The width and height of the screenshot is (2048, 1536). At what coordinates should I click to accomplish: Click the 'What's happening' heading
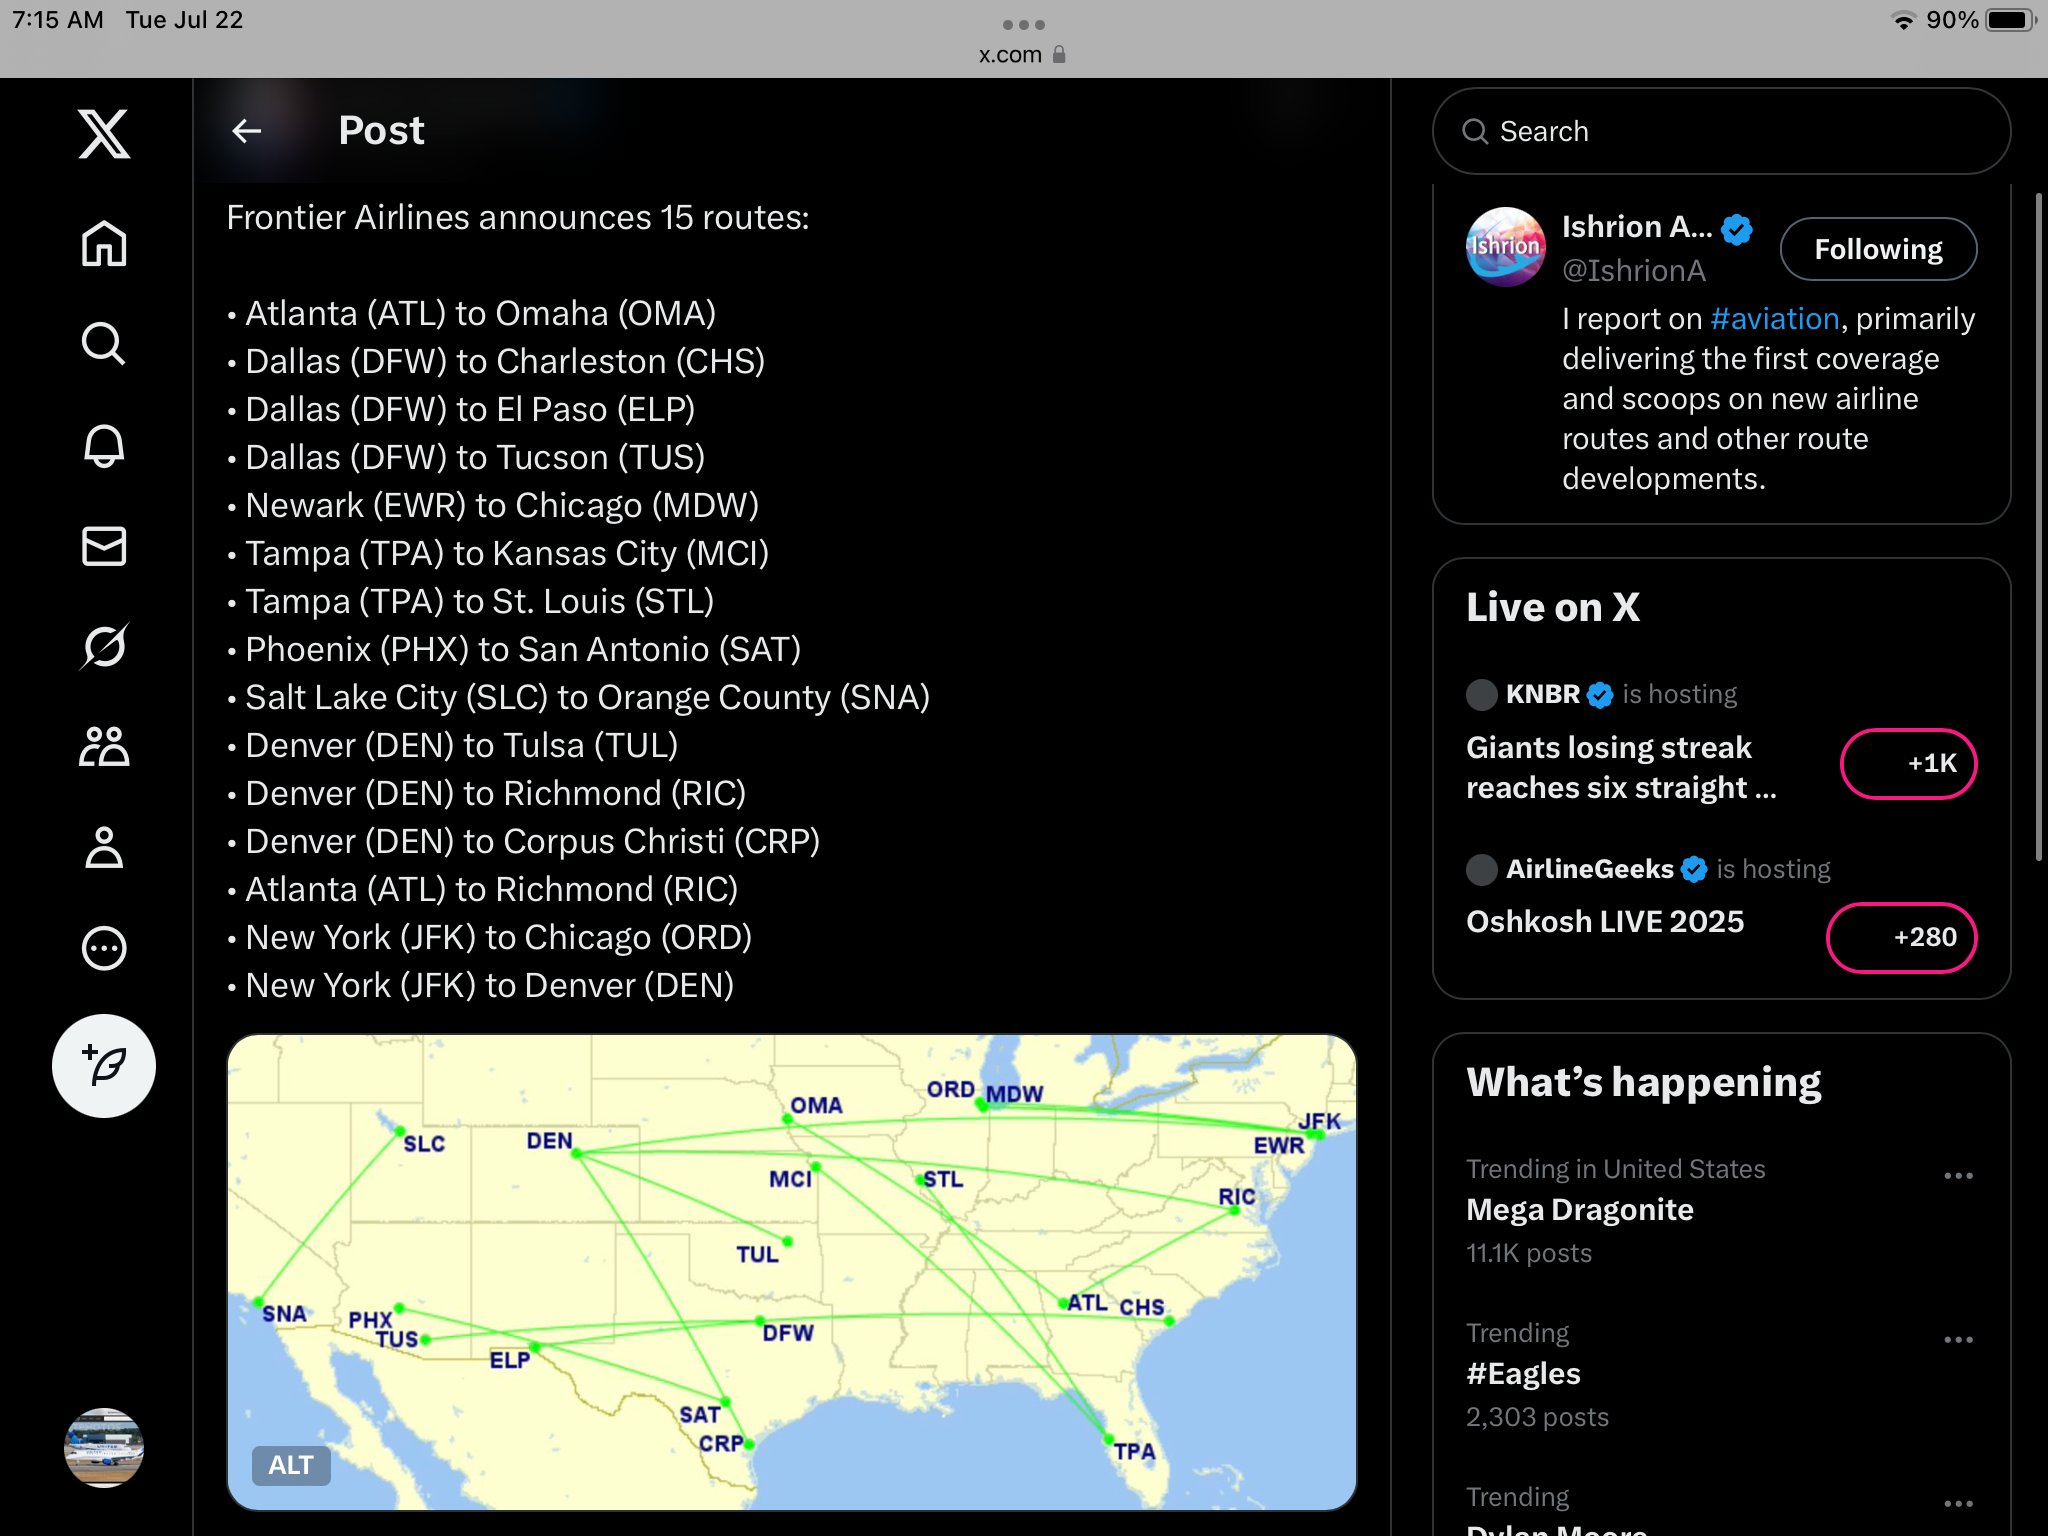(x=1643, y=1082)
